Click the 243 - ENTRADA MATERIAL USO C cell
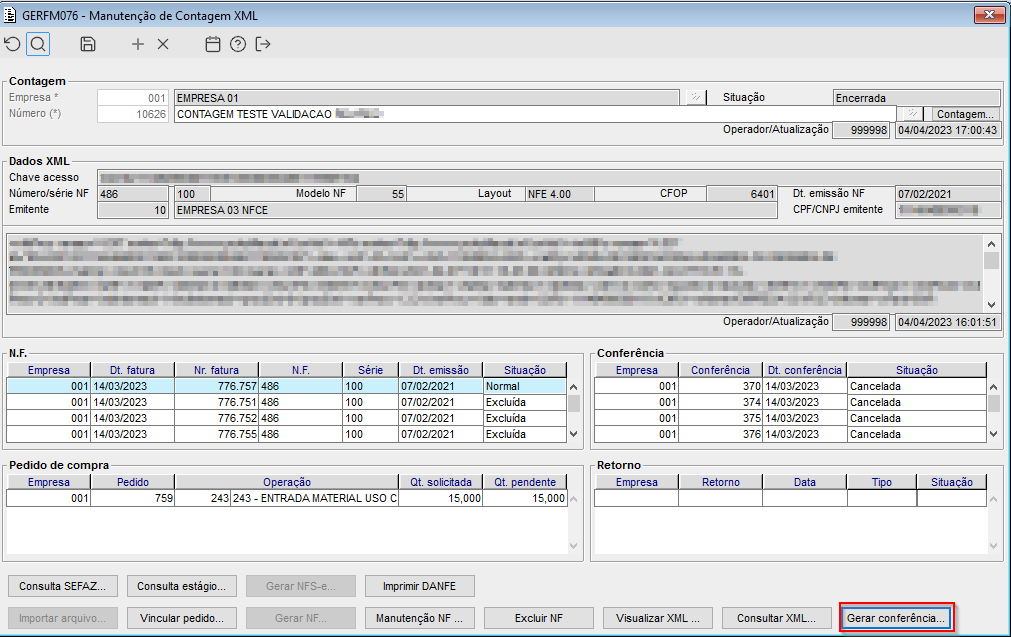 [x=315, y=498]
